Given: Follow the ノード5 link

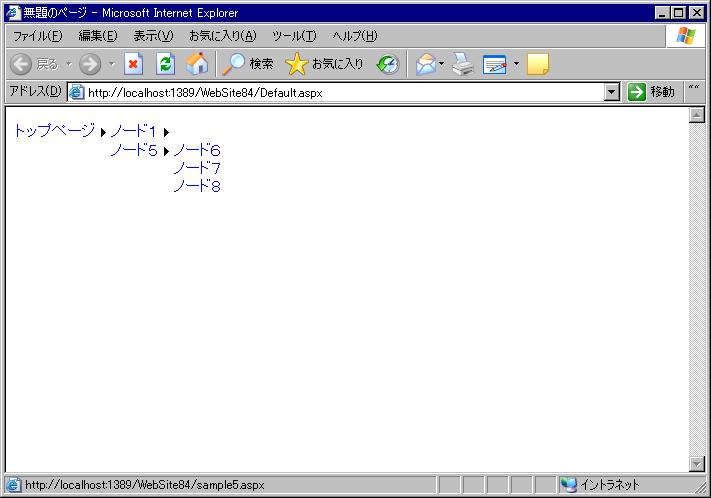Looking at the screenshot, I should tap(134, 150).
